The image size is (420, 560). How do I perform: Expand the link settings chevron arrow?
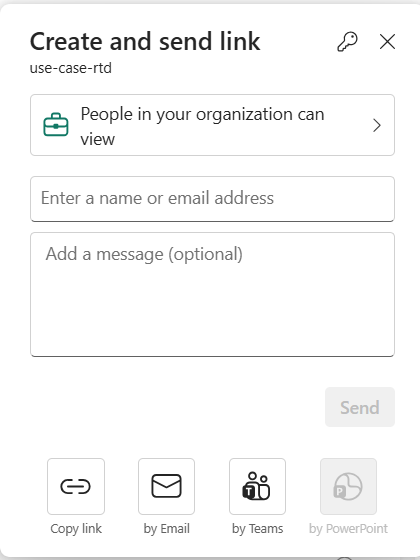pyautogui.click(x=377, y=125)
